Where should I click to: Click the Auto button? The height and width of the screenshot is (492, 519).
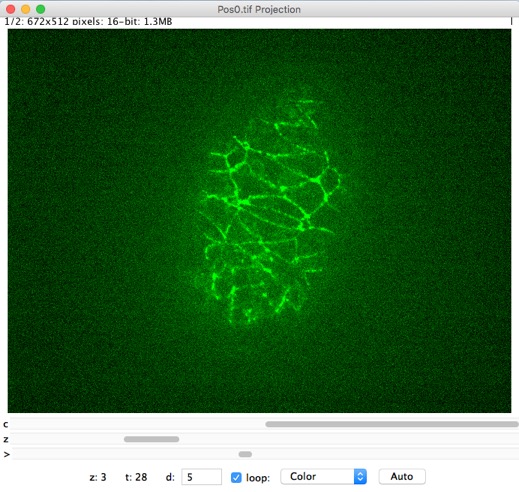click(x=402, y=477)
